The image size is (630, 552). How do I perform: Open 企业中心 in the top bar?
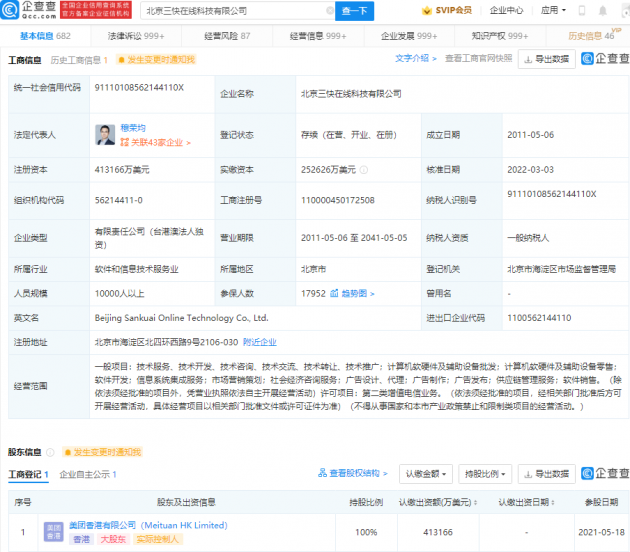point(506,10)
